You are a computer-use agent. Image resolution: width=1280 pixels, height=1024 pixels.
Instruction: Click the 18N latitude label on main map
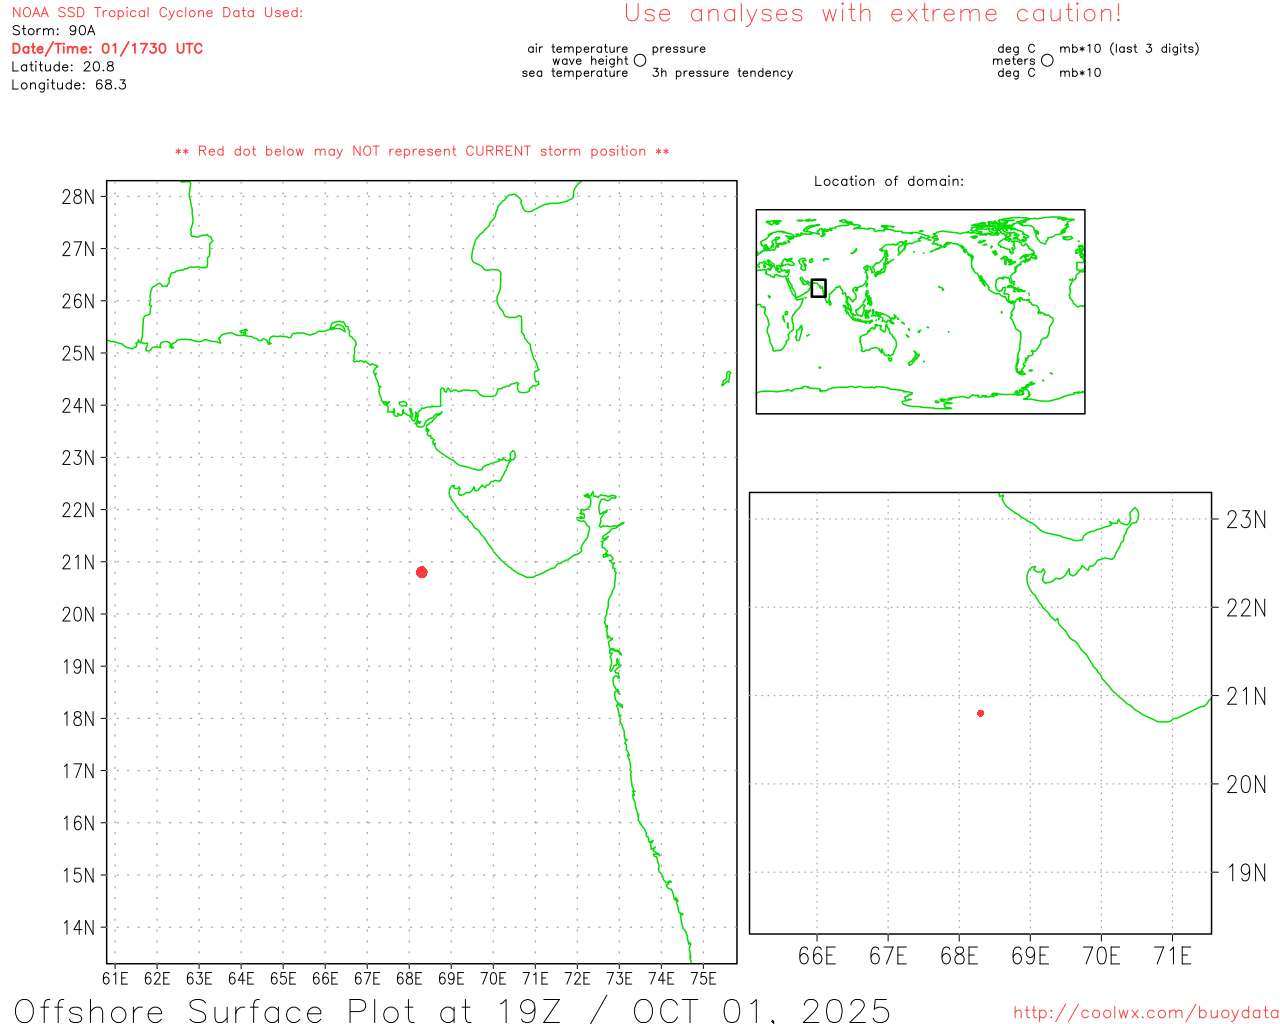78,719
